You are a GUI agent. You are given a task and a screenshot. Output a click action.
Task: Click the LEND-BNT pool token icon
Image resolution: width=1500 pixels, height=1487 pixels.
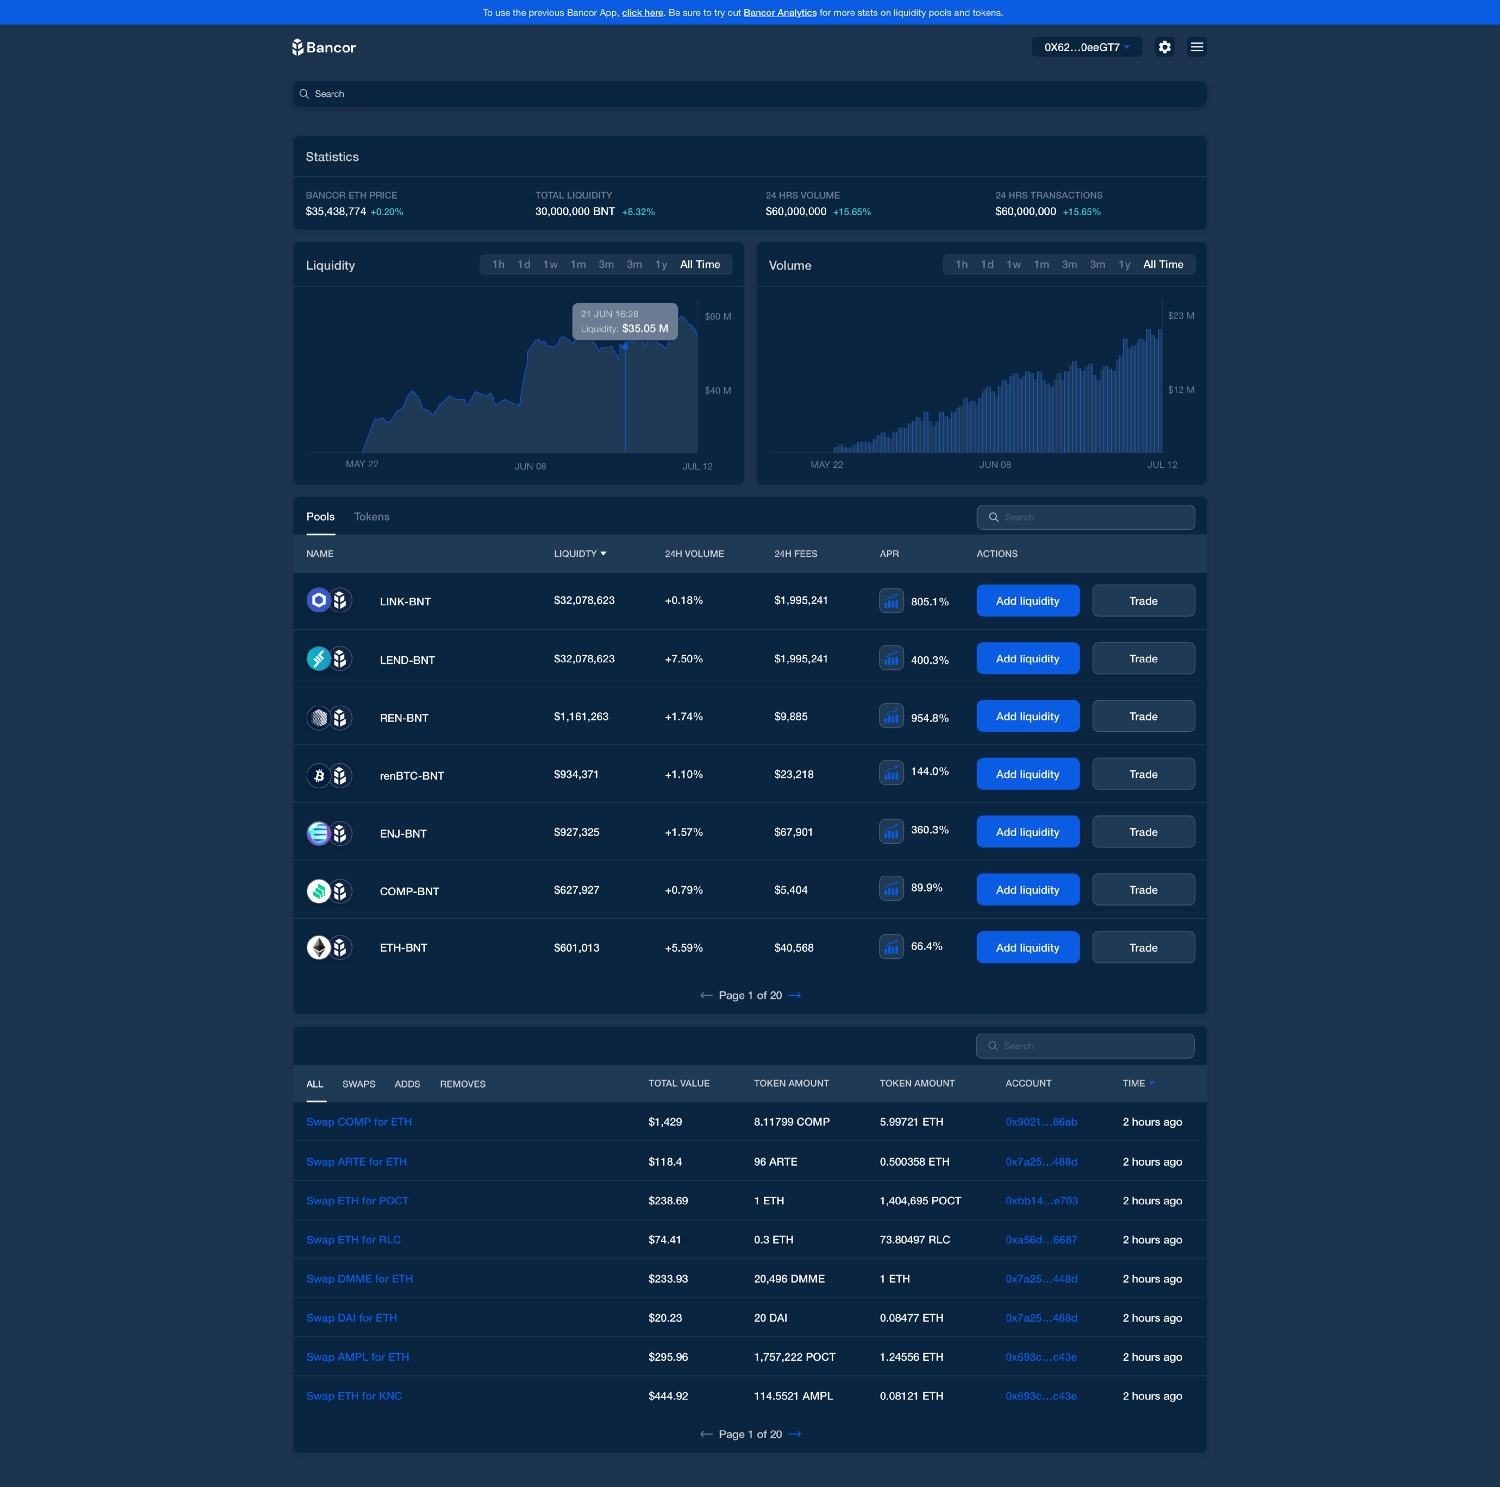pos(329,659)
